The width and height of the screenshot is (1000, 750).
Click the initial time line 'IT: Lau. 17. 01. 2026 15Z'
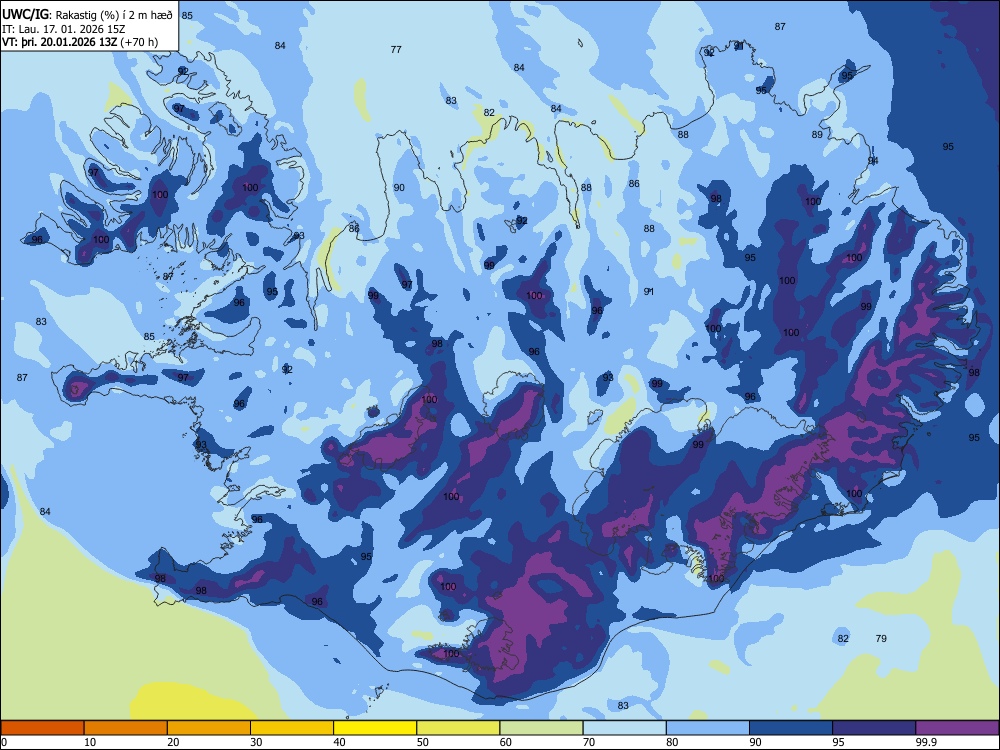[x=64, y=29]
